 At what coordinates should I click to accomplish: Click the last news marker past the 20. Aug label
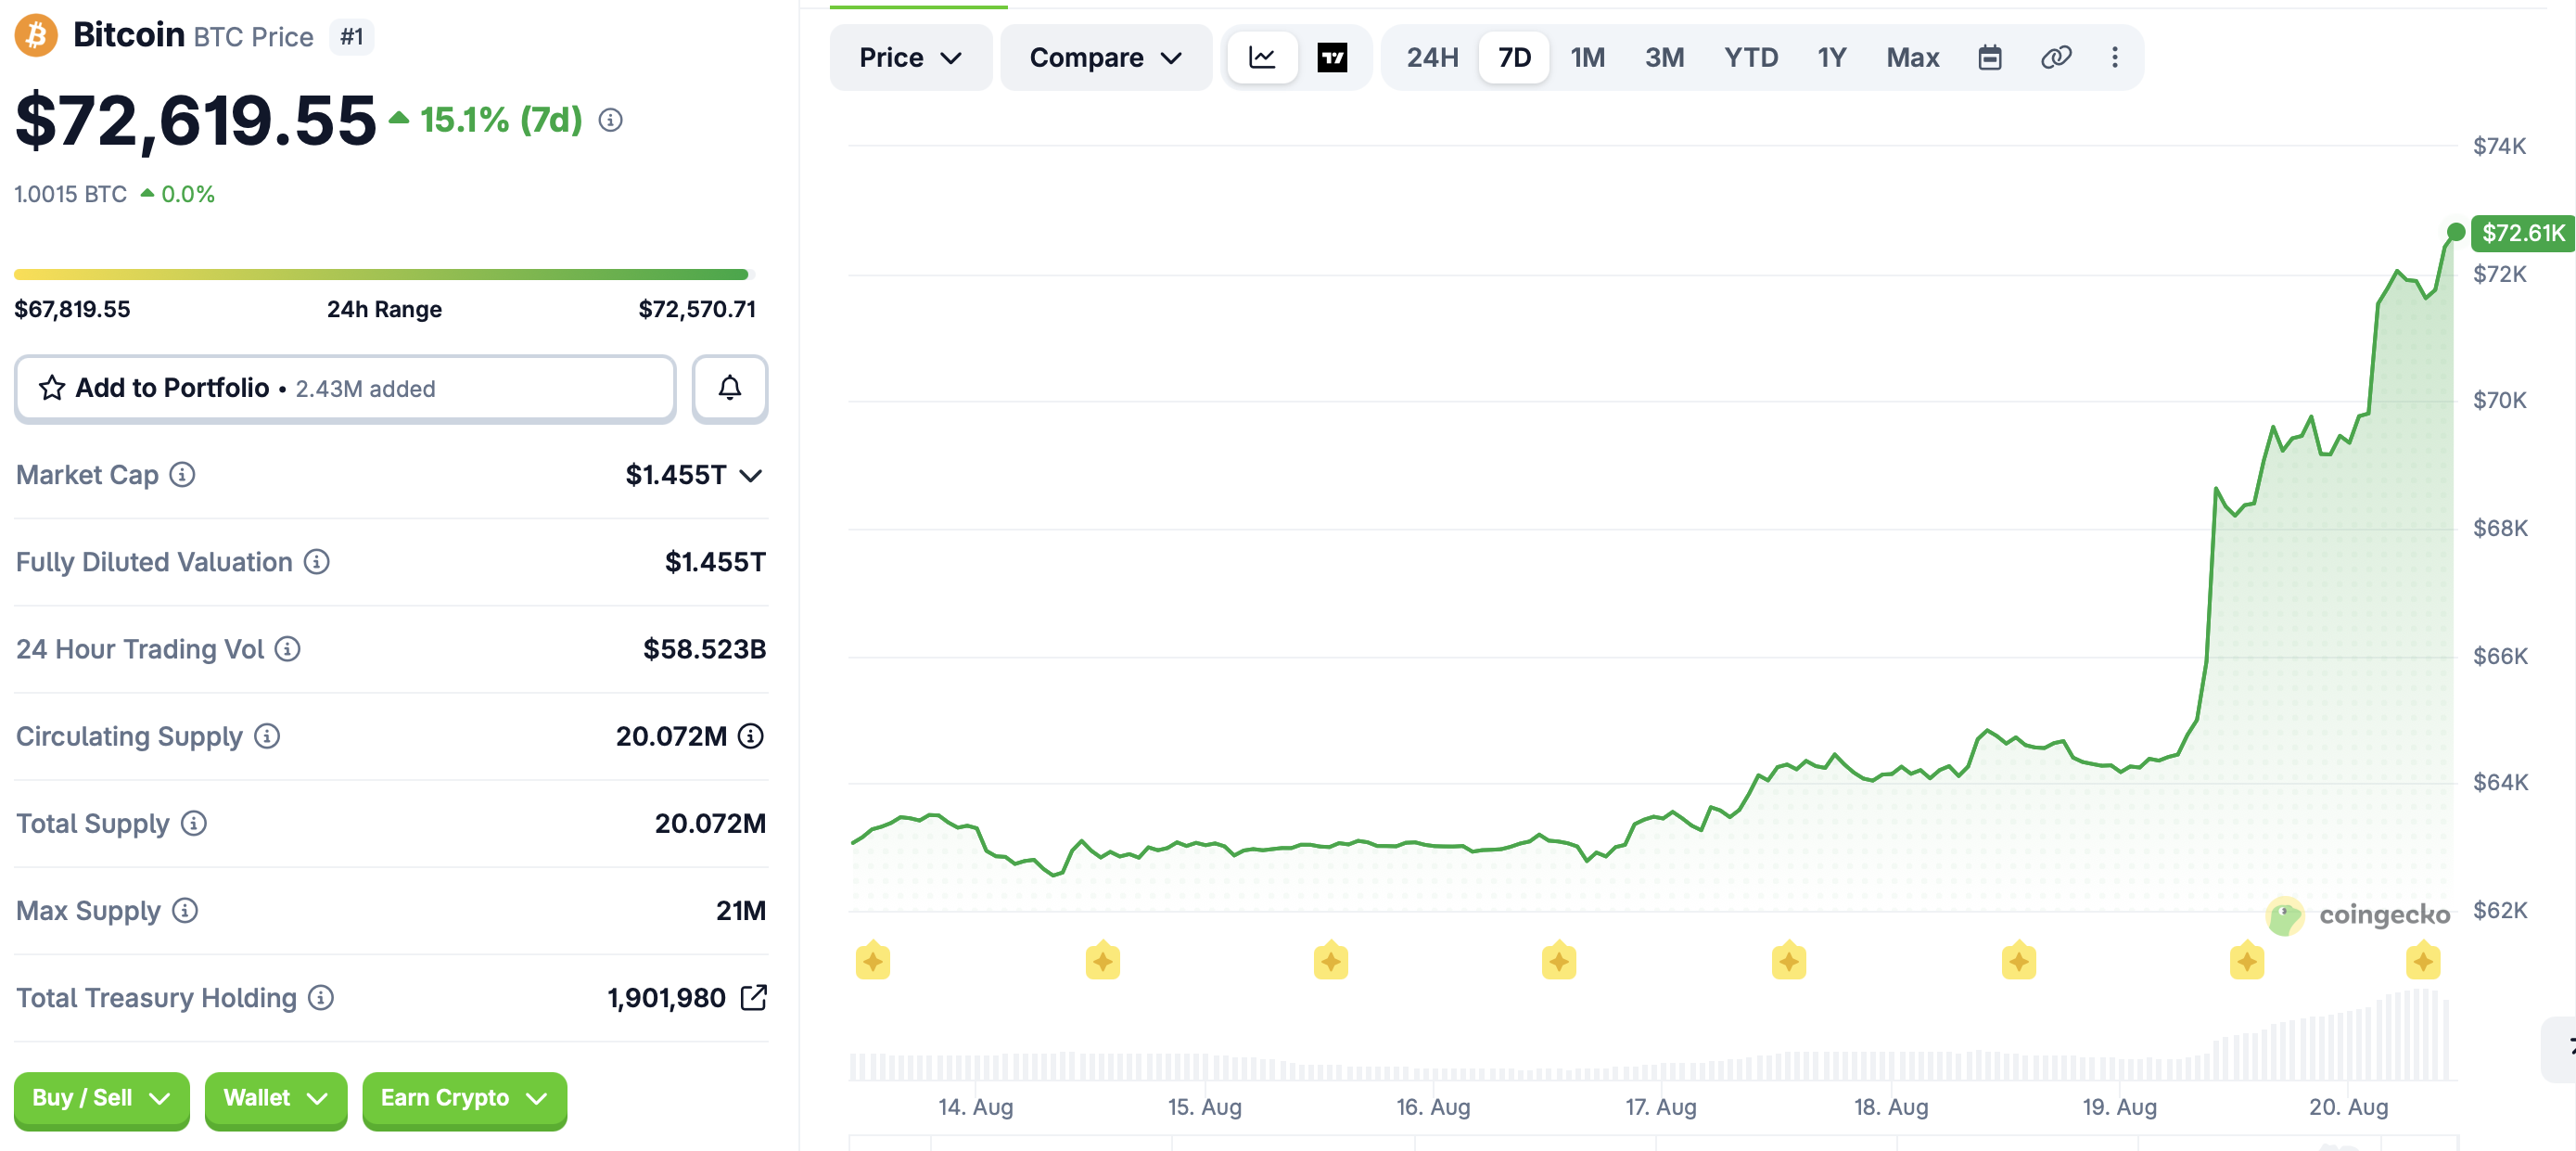[x=2422, y=961]
